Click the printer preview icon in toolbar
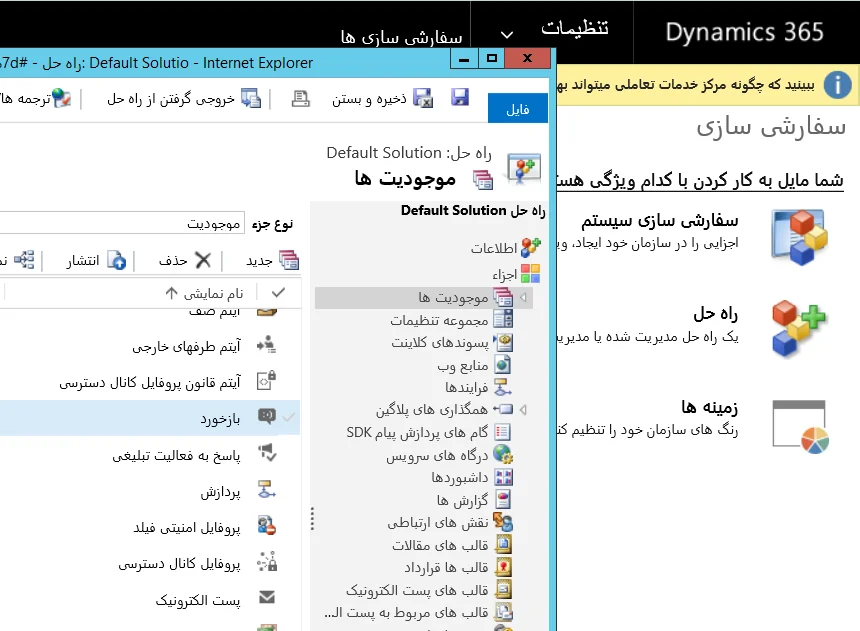 click(301, 99)
